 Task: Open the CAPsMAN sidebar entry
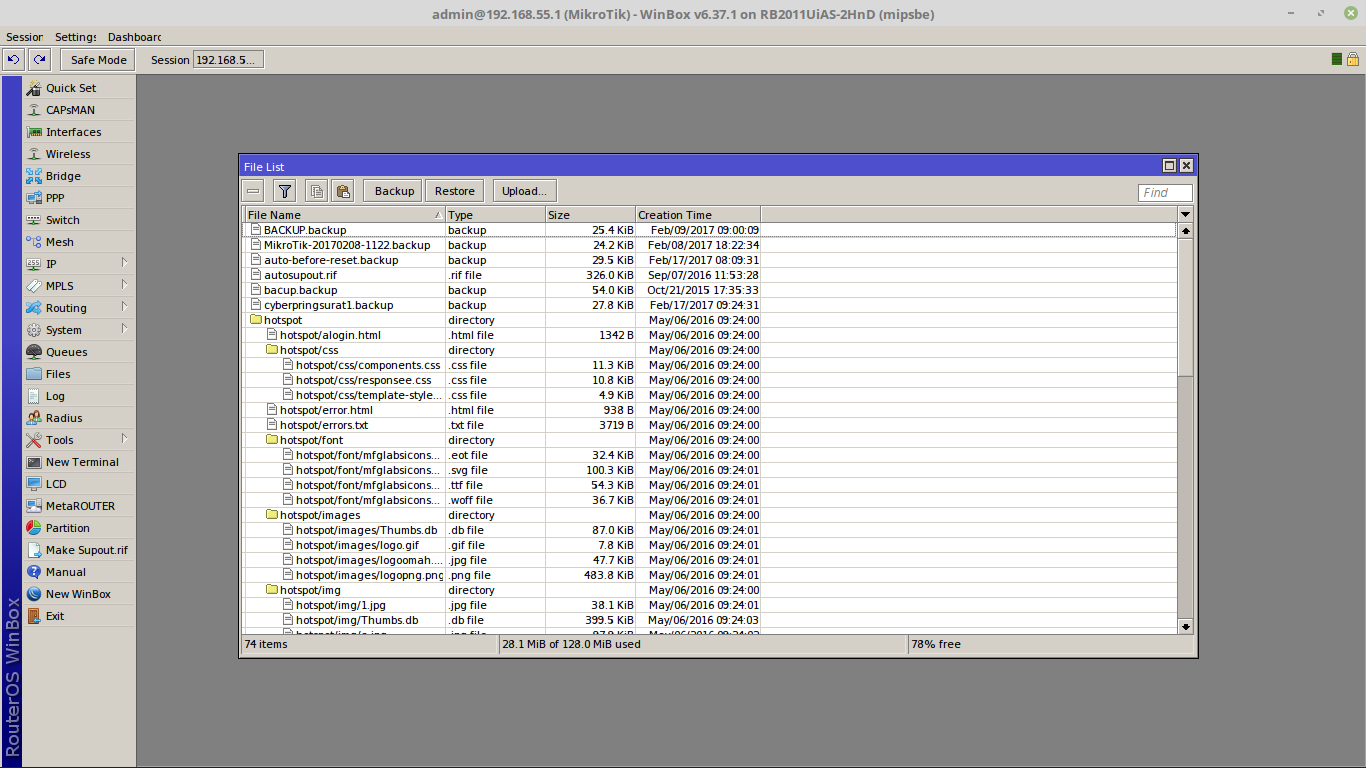click(x=79, y=110)
